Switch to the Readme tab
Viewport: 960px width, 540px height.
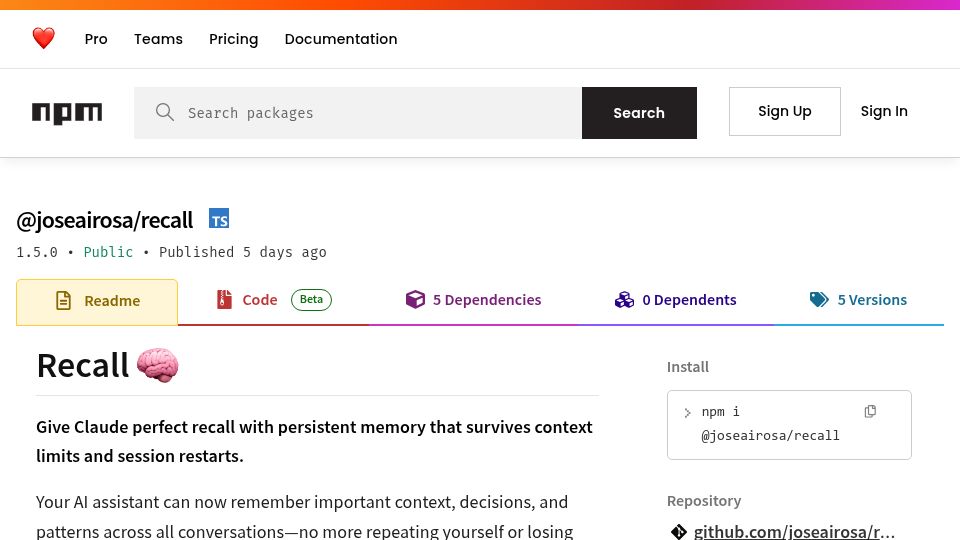(x=97, y=302)
